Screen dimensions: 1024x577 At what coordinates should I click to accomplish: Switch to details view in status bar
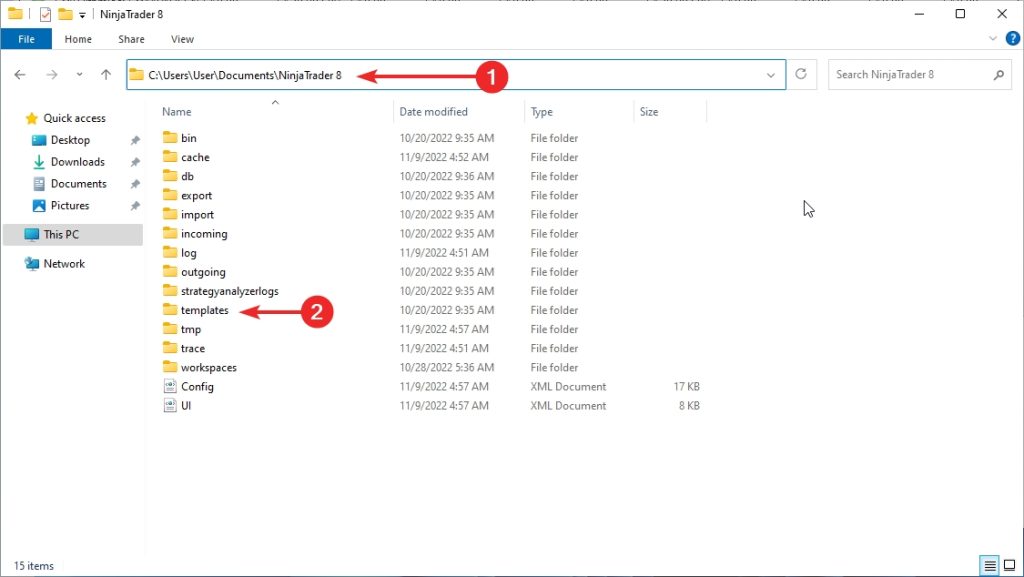tap(988, 566)
